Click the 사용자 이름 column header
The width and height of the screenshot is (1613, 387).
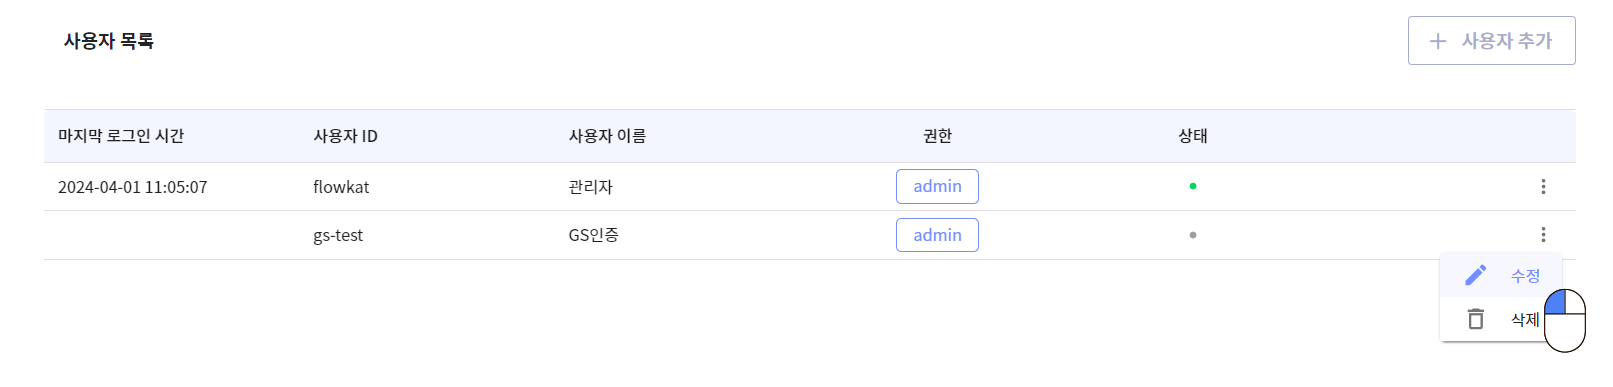point(607,136)
